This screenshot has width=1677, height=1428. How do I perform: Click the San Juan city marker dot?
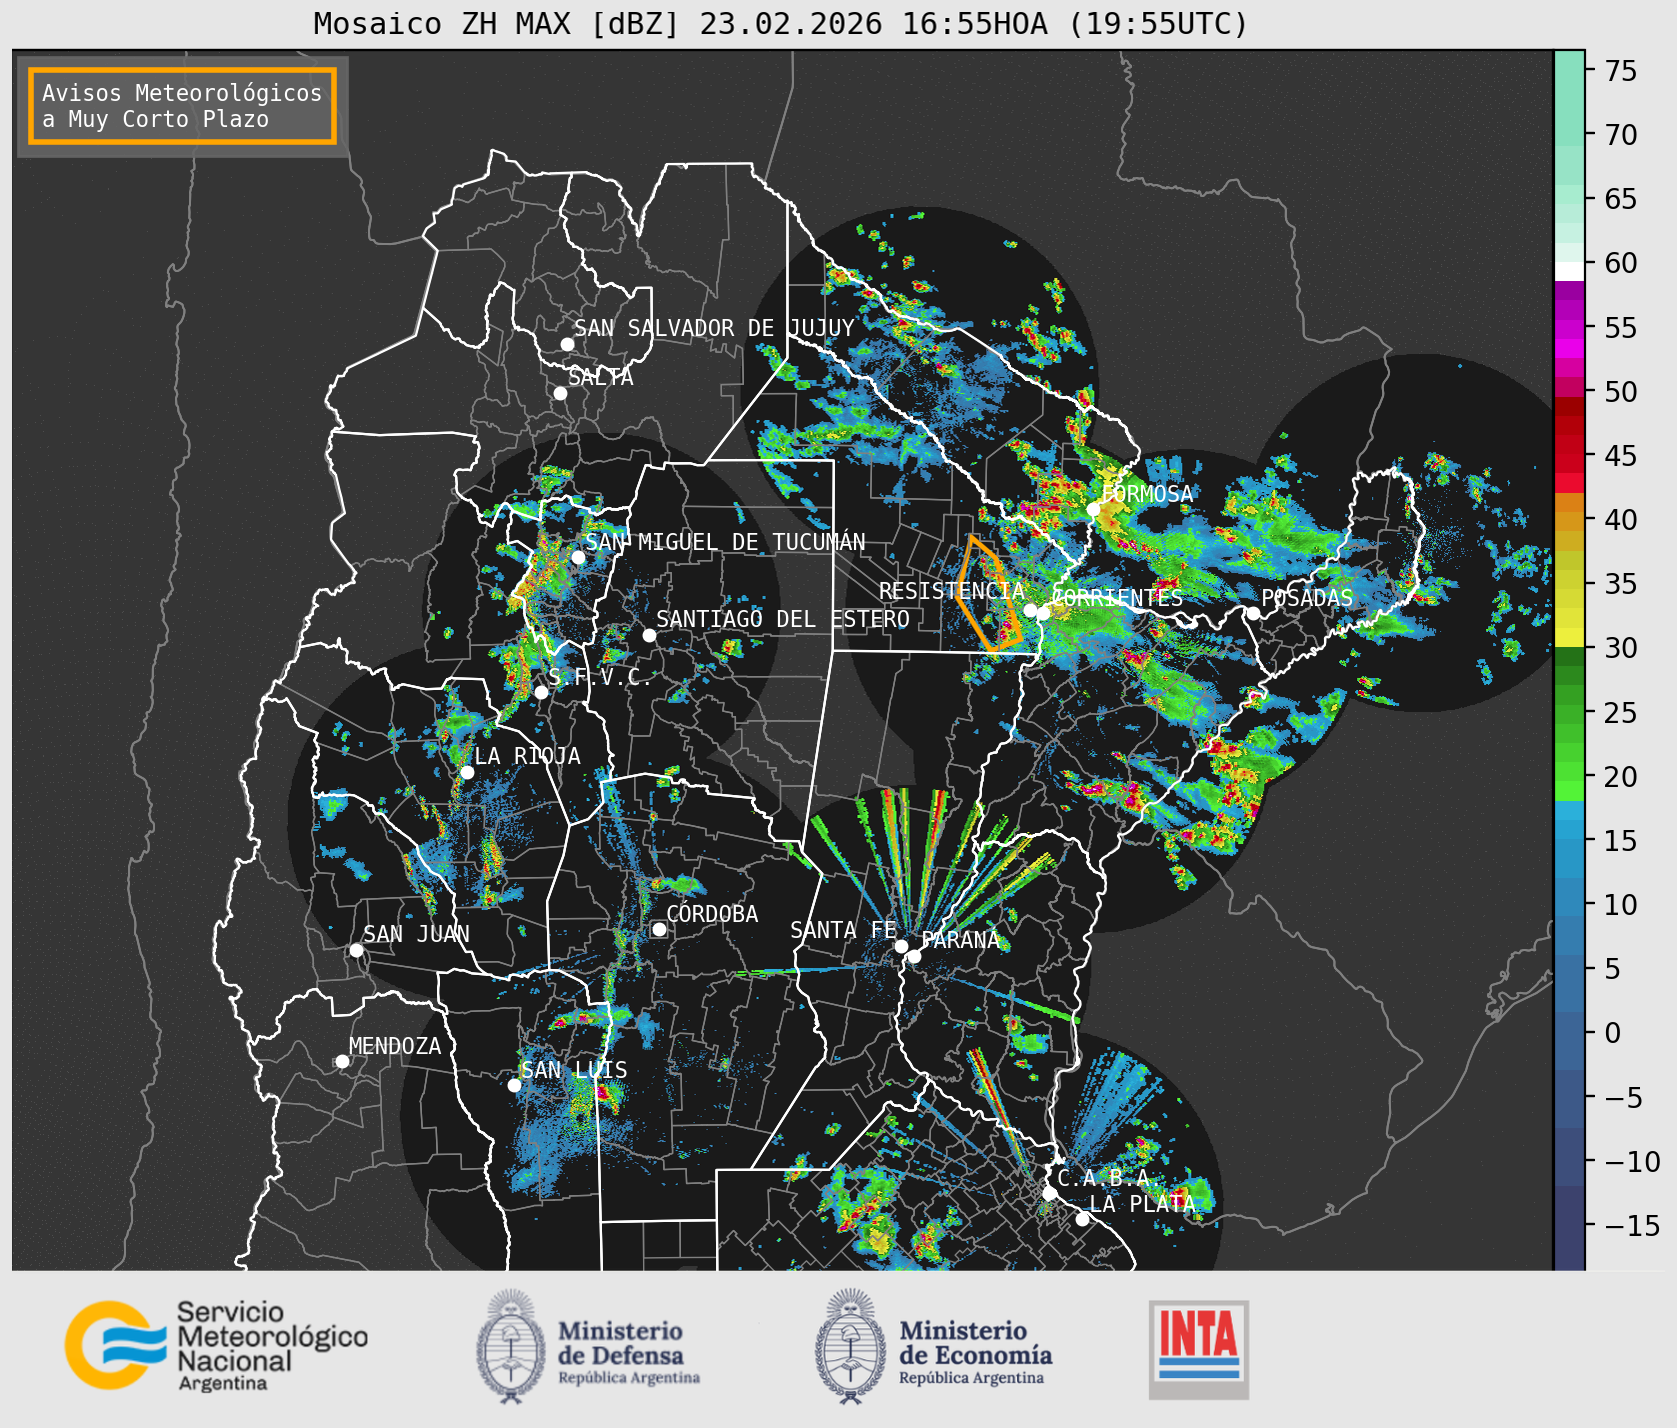[356, 950]
